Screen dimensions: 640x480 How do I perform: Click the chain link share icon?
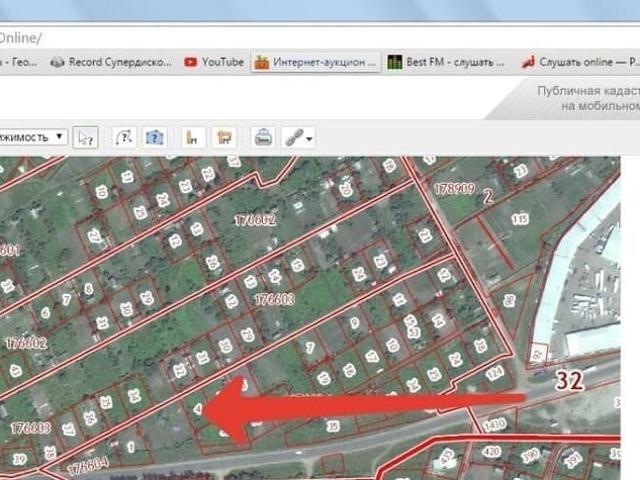click(x=294, y=138)
